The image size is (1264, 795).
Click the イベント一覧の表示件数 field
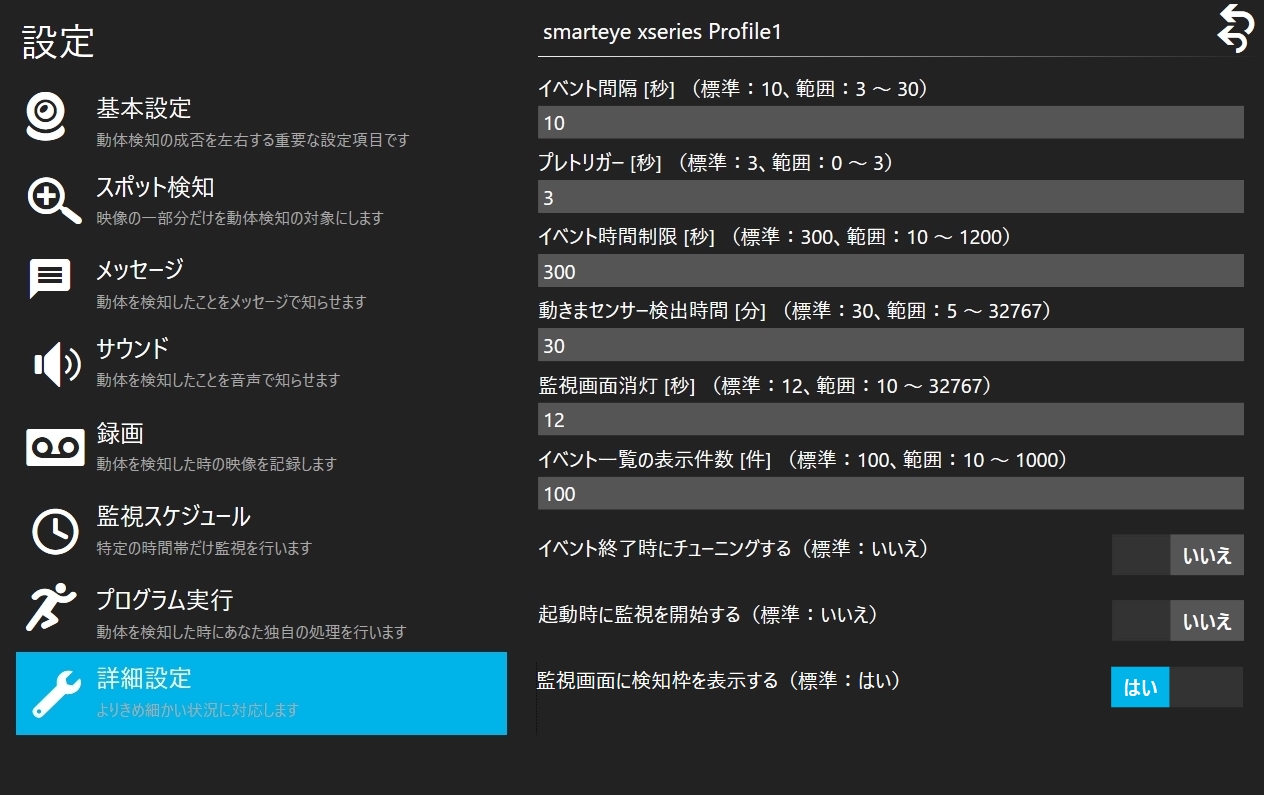pyautogui.click(x=890, y=494)
